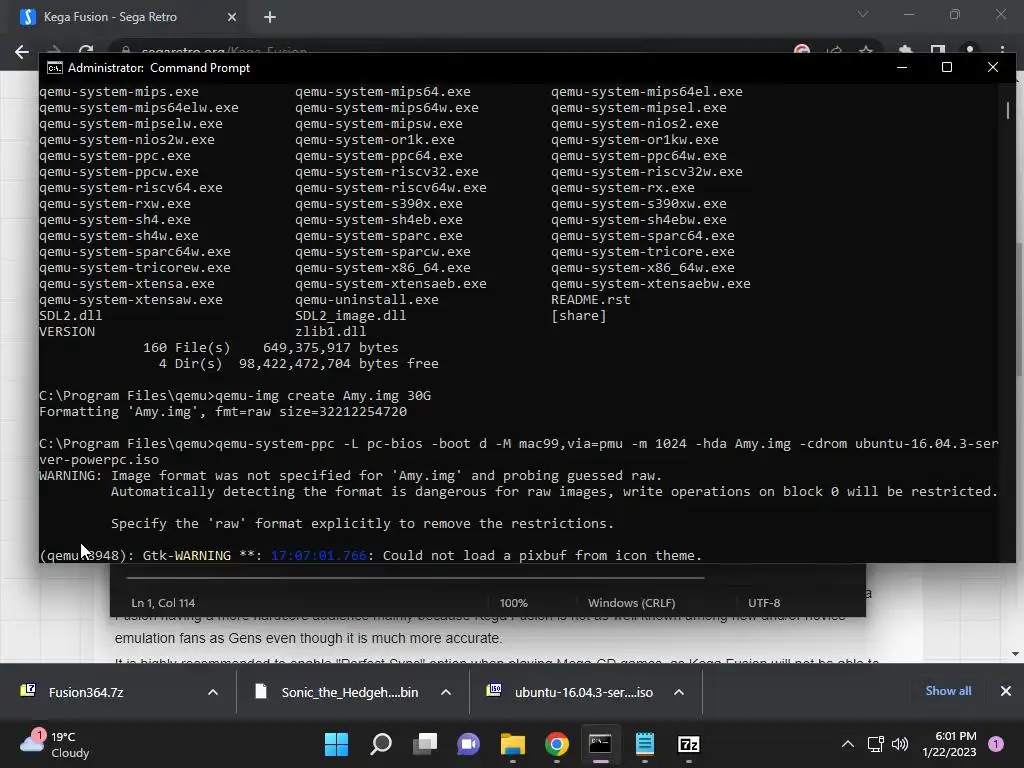
Task: Click qemu-system-sparc64.exe in listing
Action: (x=643, y=236)
